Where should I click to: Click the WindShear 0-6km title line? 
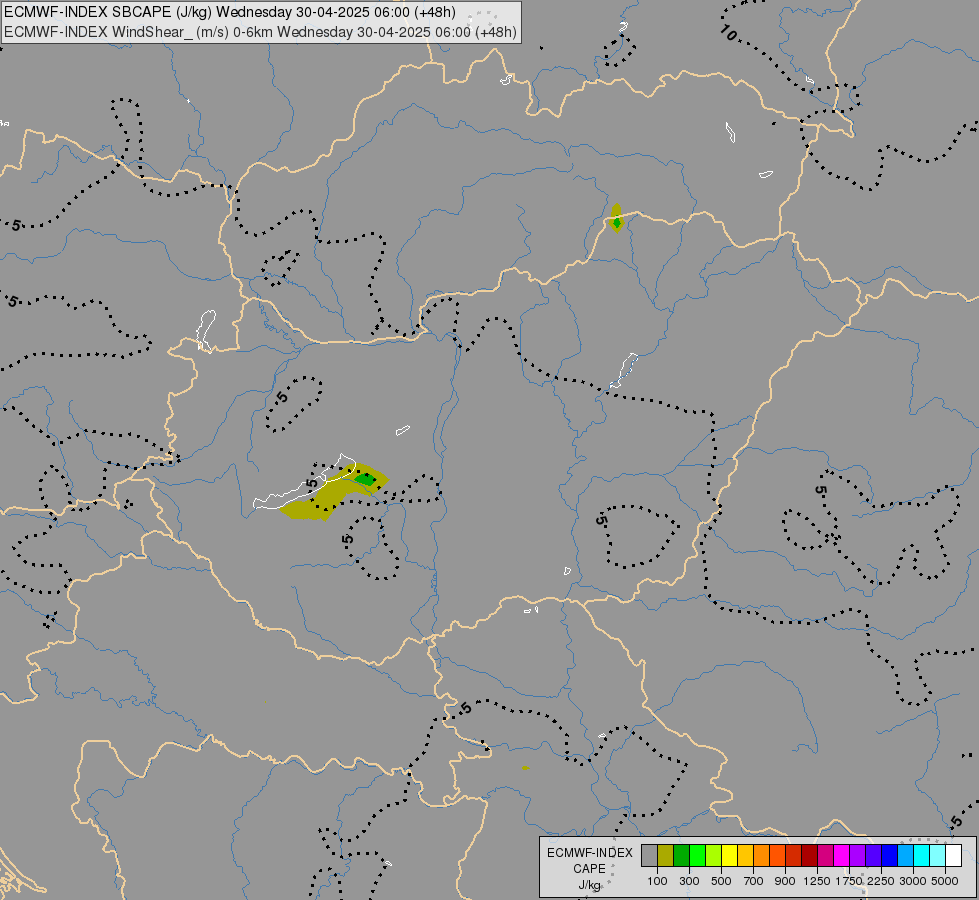[260, 32]
